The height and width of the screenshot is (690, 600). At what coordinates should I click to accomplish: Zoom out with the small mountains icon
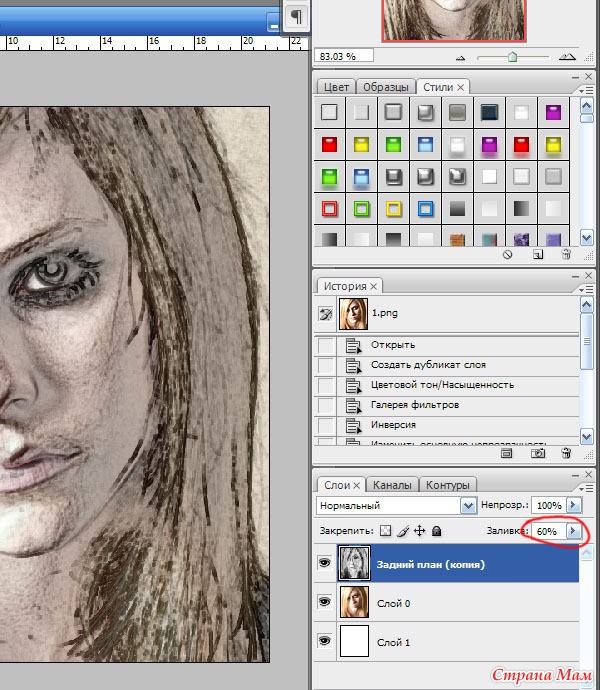pos(460,58)
